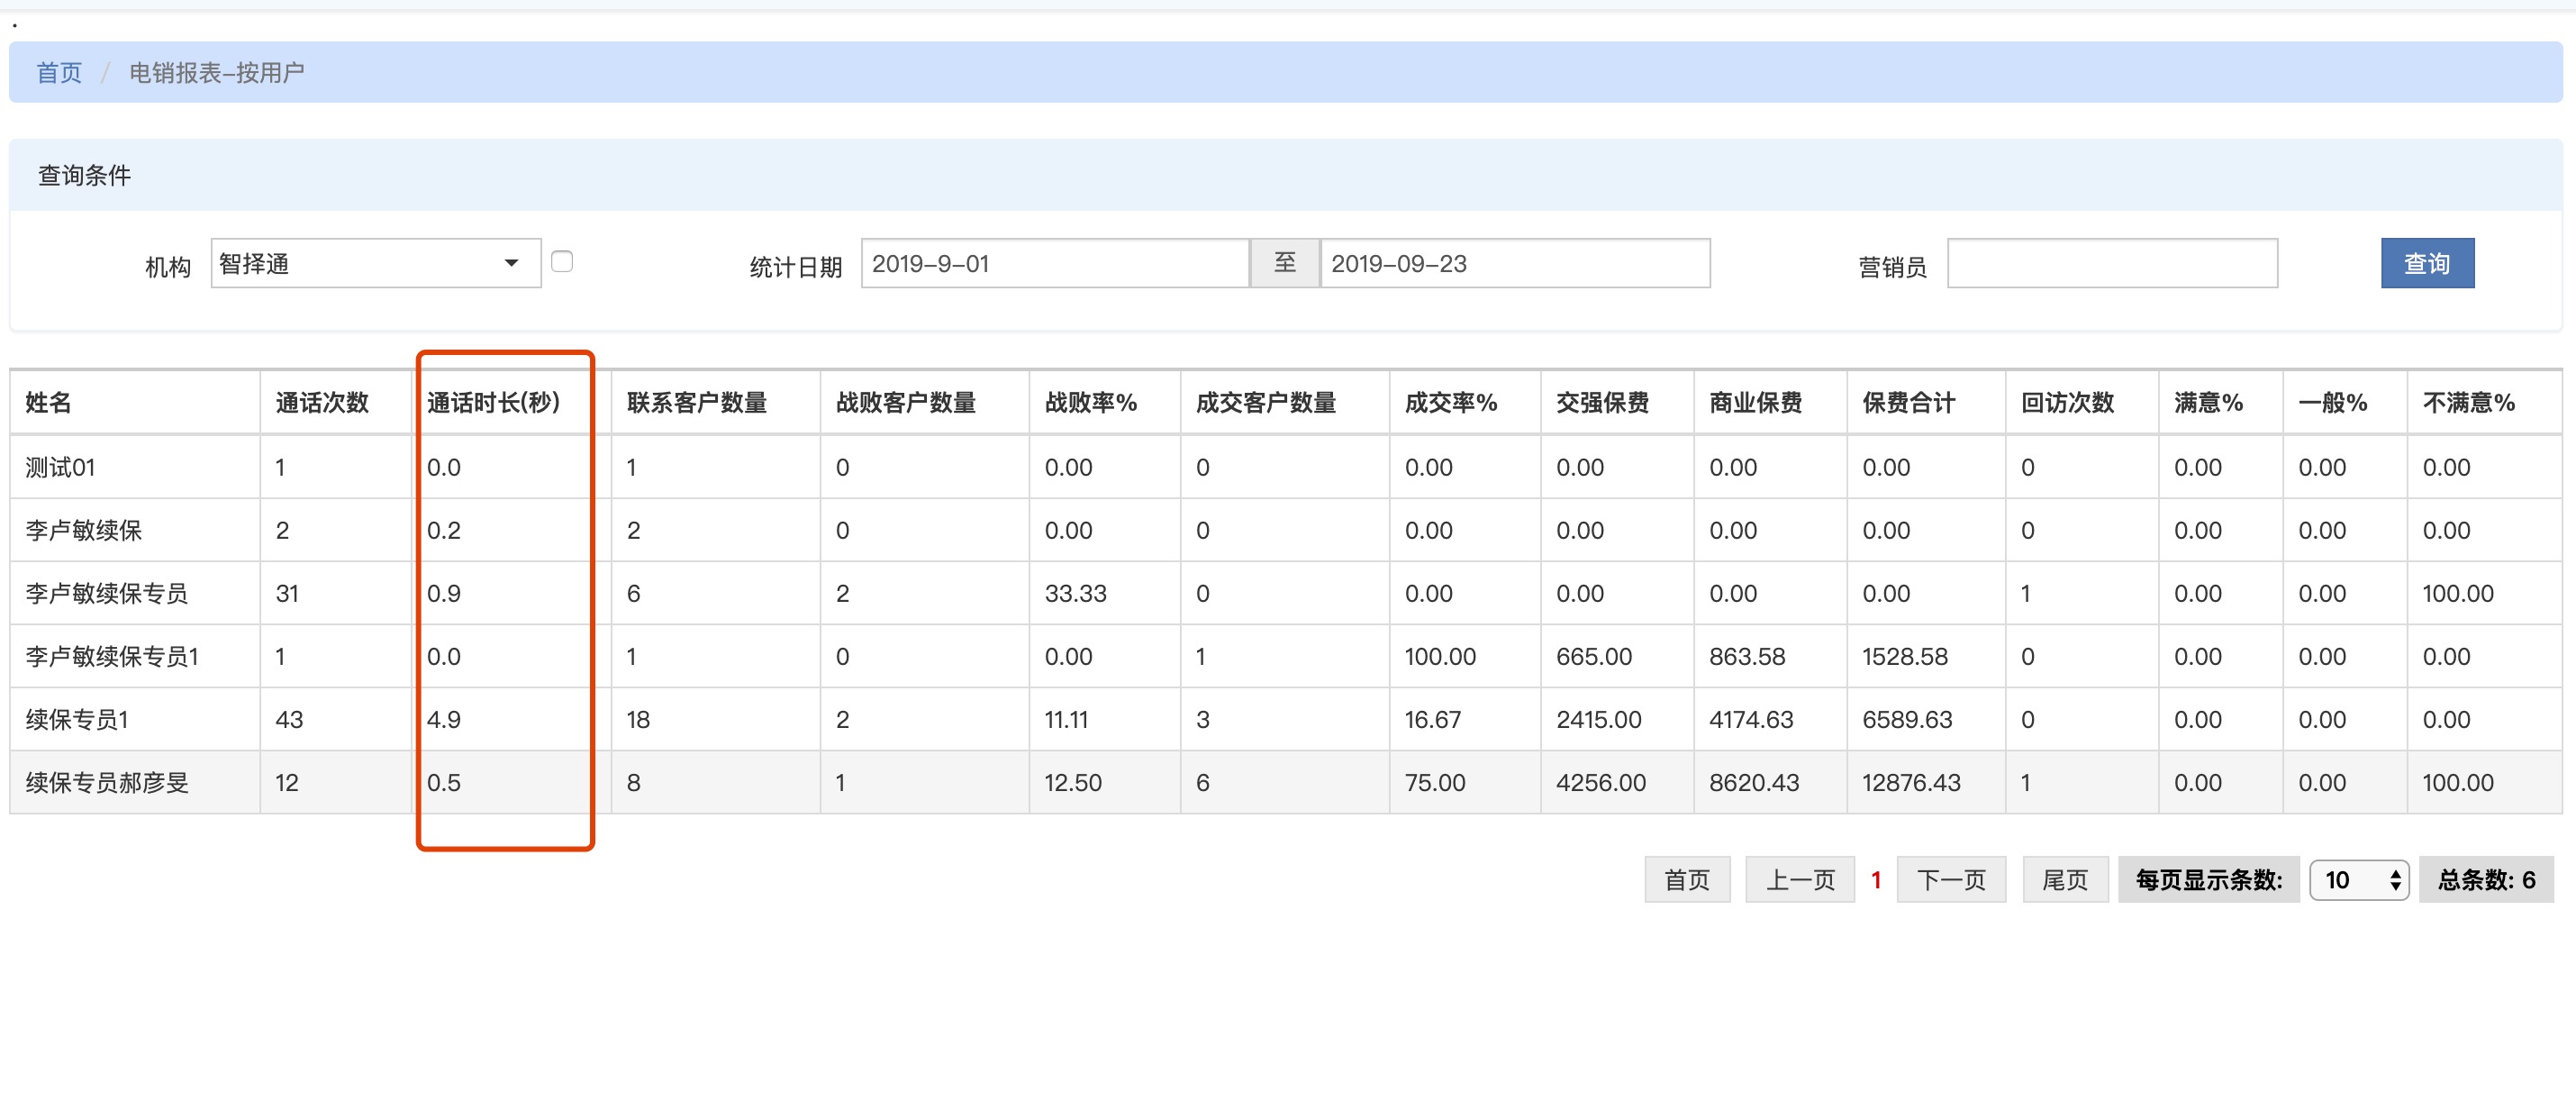Image resolution: width=2576 pixels, height=1110 pixels.
Task: Click the 上一页 pagination button
Action: tap(1799, 880)
